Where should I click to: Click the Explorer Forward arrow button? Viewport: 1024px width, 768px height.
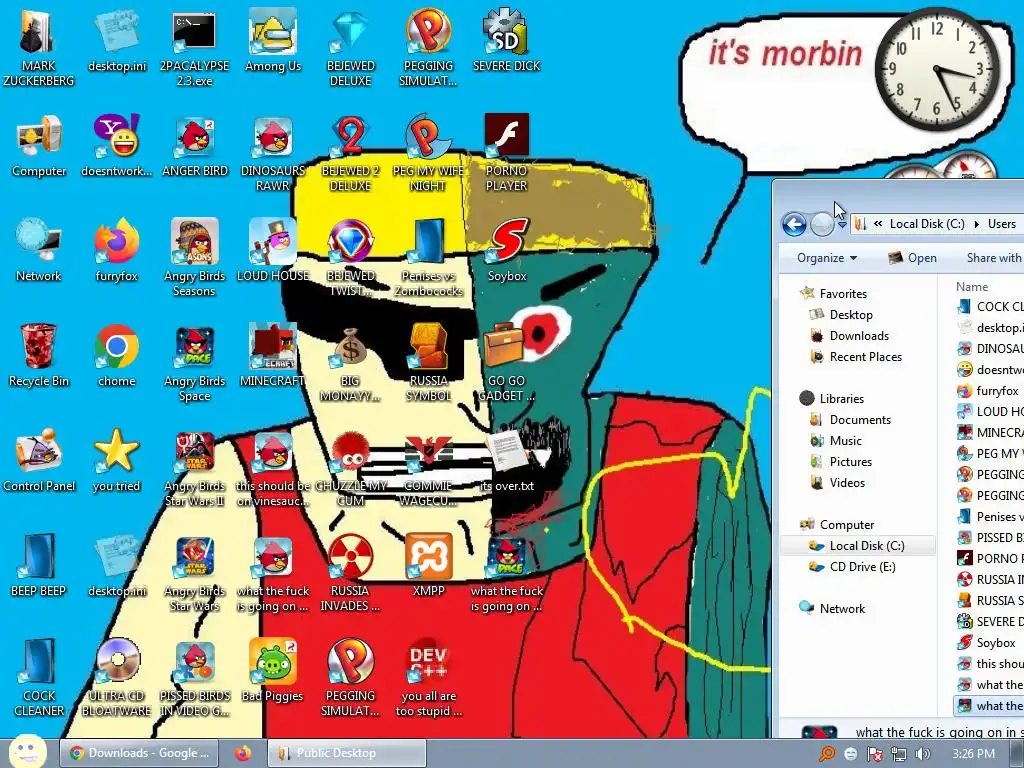[822, 225]
